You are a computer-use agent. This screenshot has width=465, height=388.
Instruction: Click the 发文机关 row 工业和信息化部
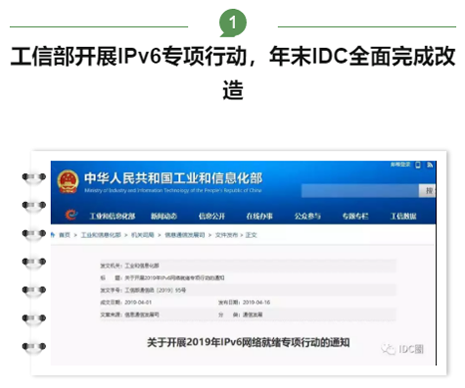[x=248, y=266]
